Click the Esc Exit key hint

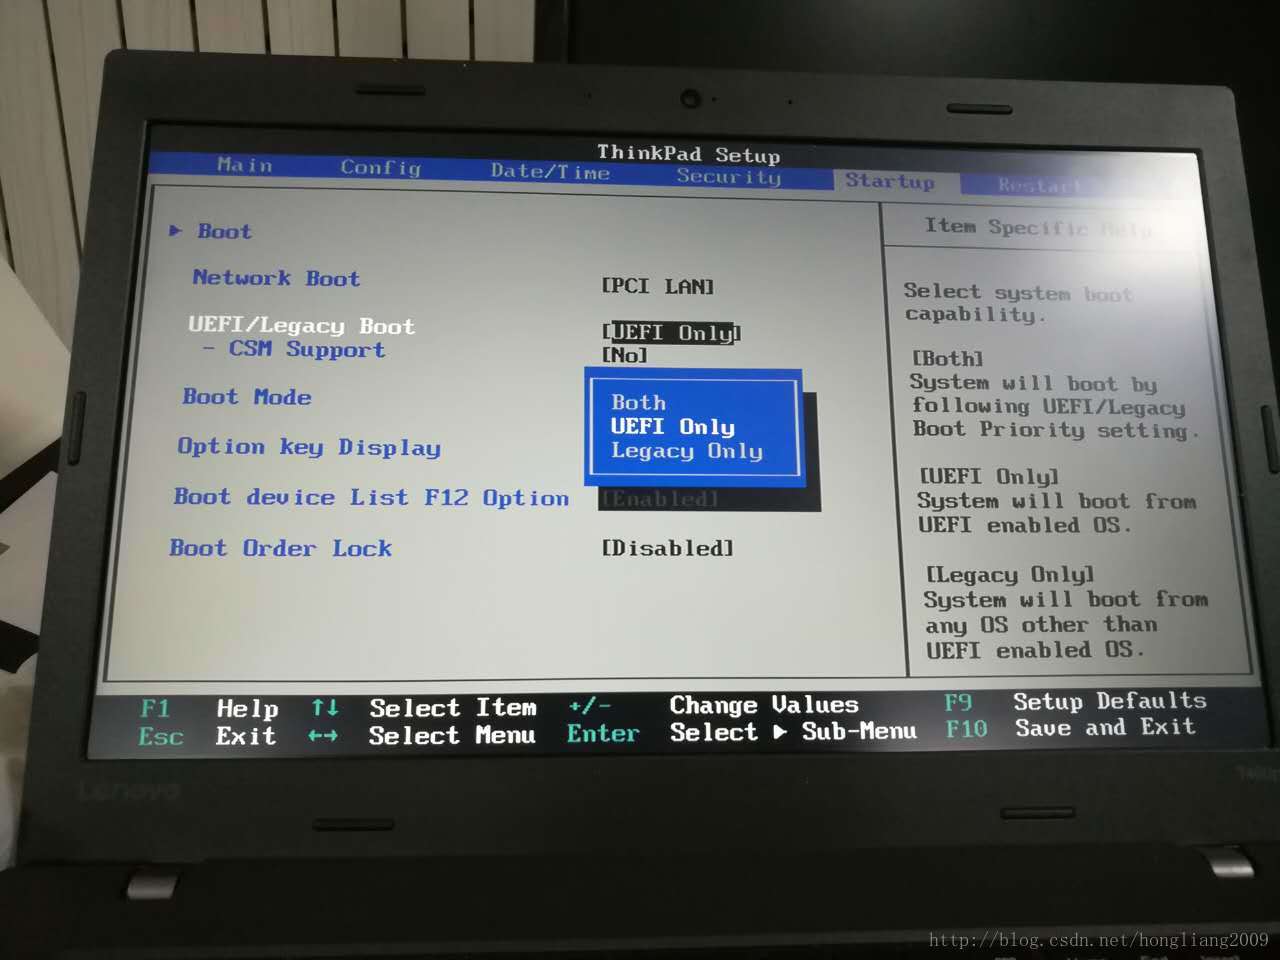(x=207, y=736)
